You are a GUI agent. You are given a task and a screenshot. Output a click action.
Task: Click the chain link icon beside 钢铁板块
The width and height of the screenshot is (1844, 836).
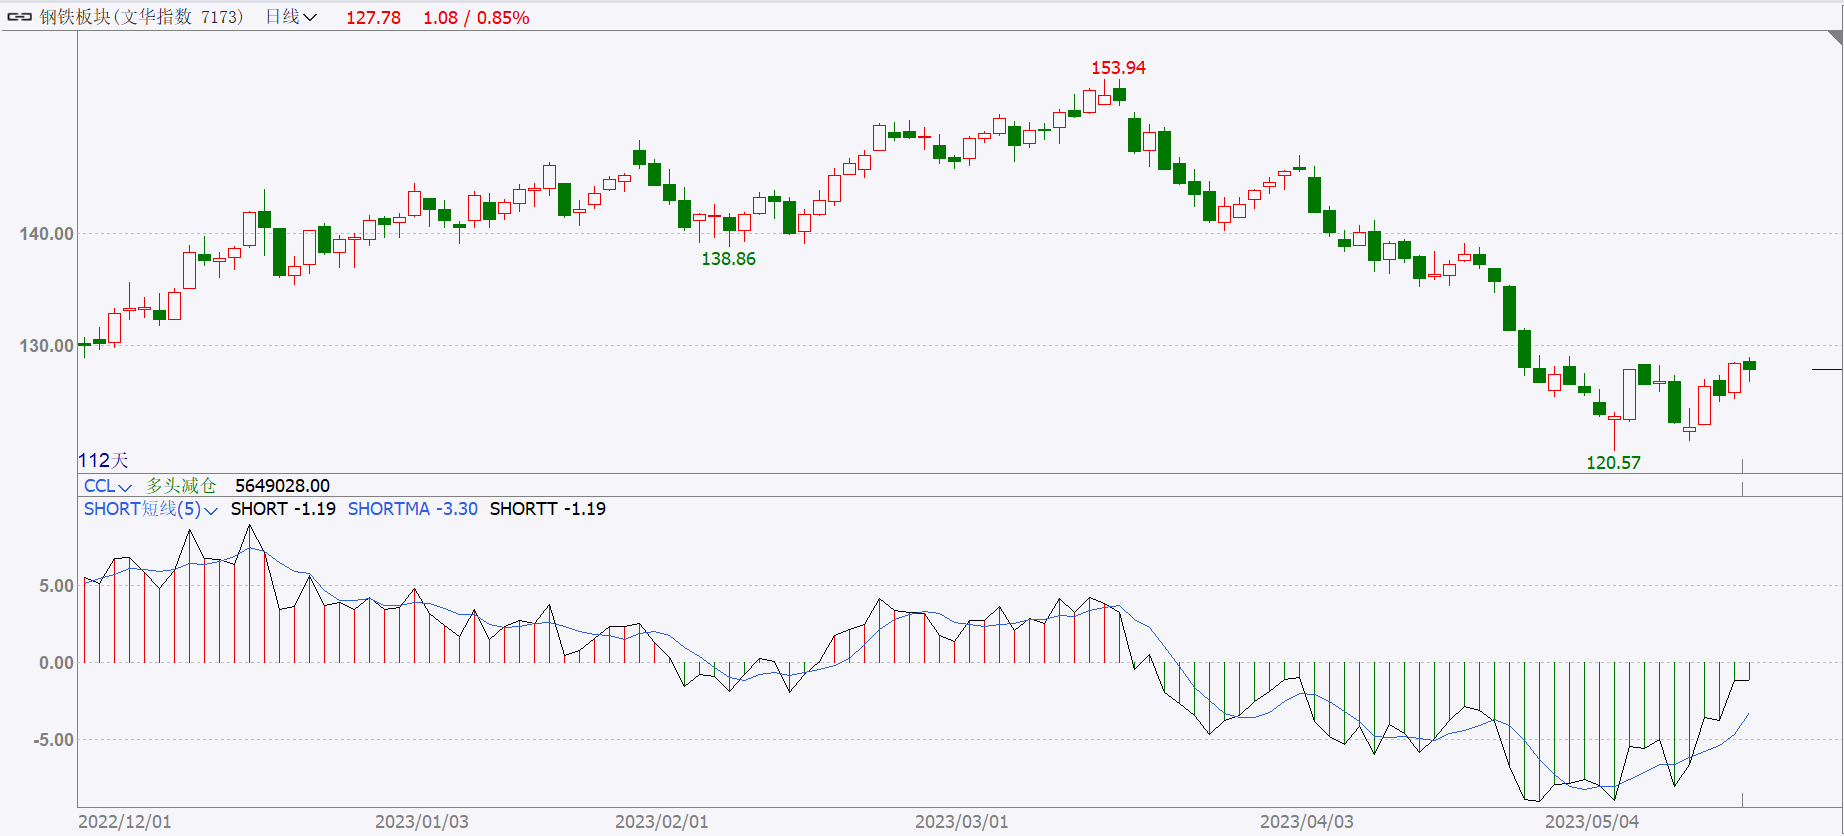[x=19, y=17]
